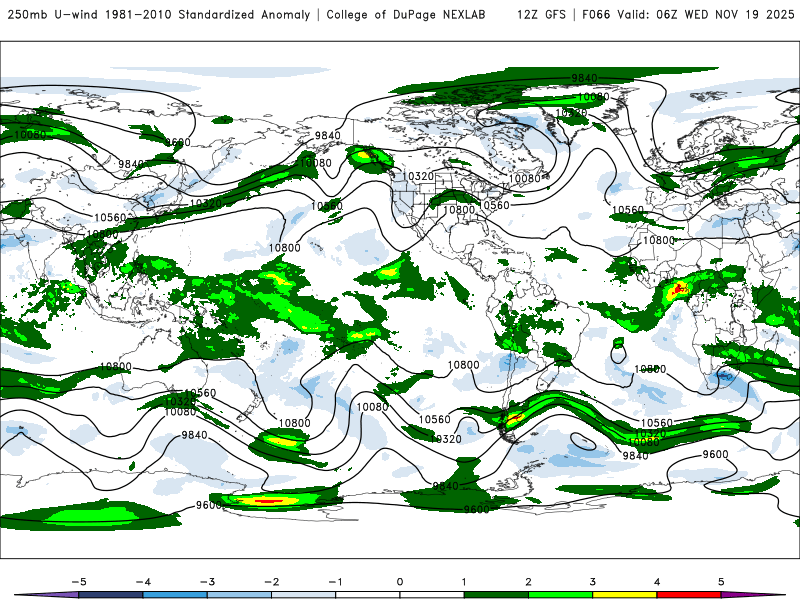Click the '-5' tick label on the color bar
The image size is (800, 600).
click(x=79, y=582)
